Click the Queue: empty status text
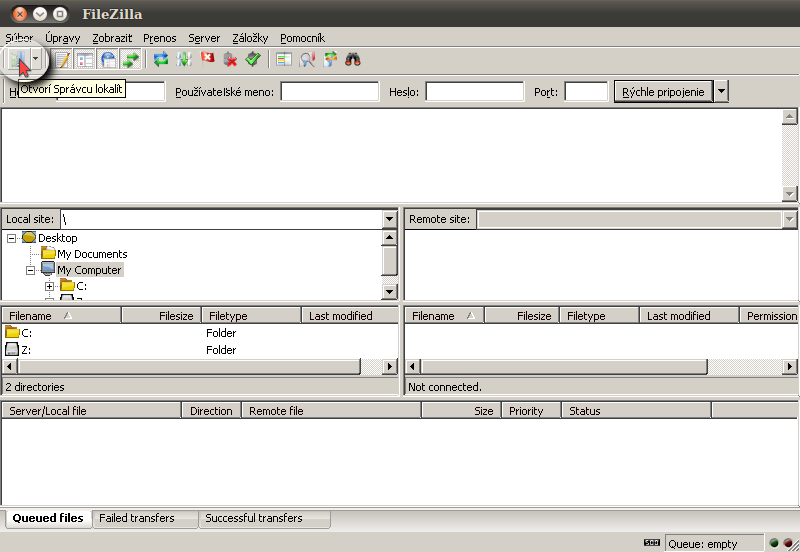Image resolution: width=800 pixels, height=552 pixels. (x=703, y=544)
